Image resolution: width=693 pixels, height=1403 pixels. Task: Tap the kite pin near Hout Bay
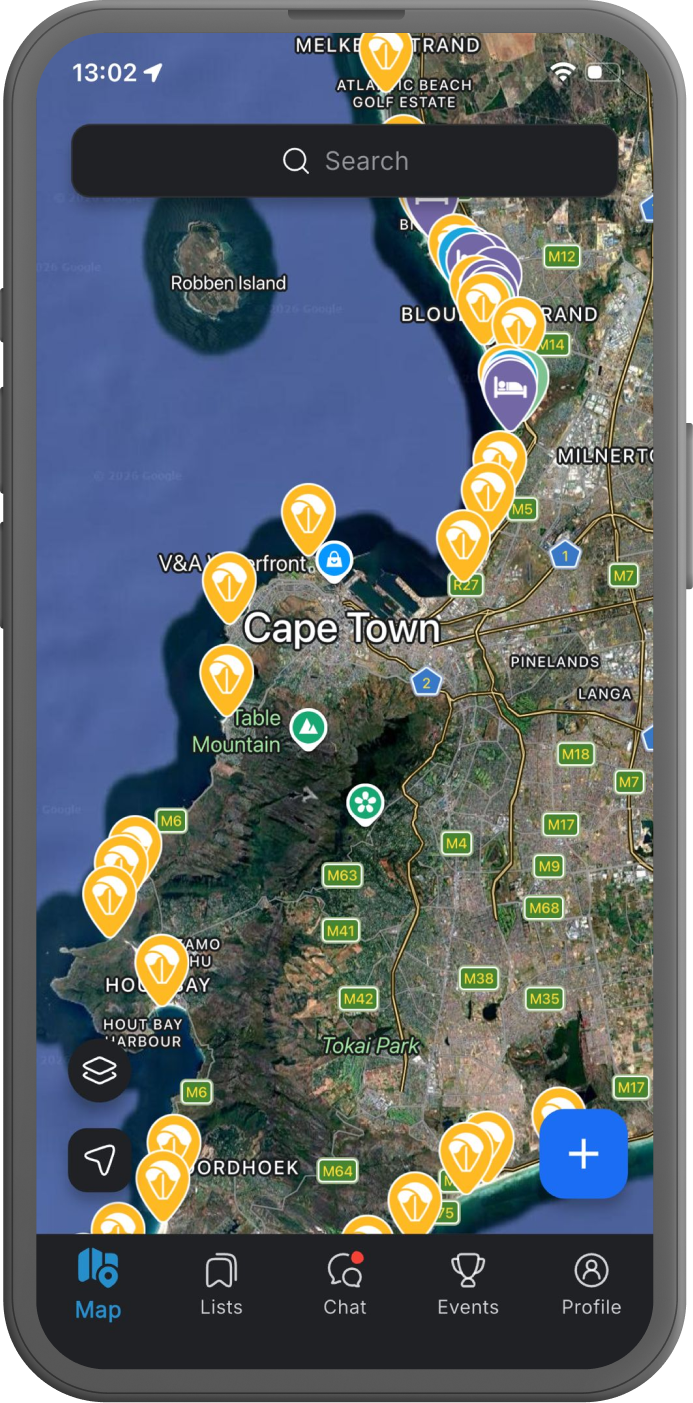(x=161, y=965)
